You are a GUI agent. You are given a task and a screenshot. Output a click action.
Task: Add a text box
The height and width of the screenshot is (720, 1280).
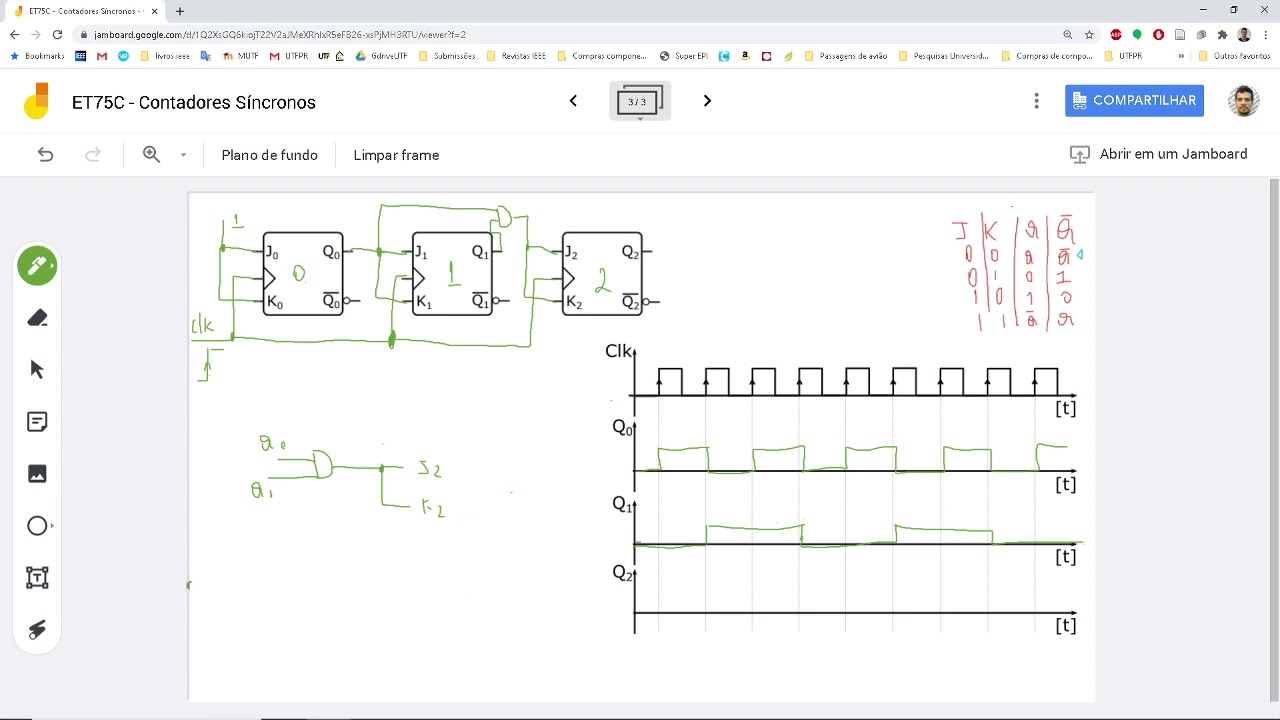coord(37,578)
